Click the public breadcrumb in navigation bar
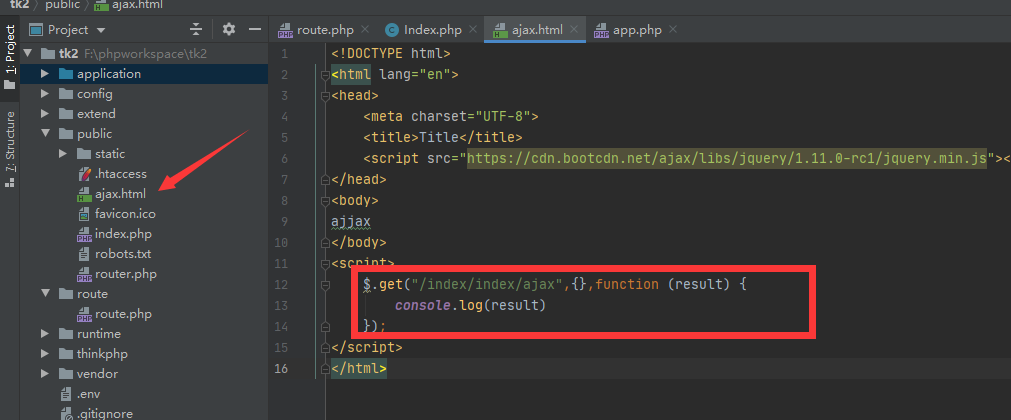This screenshot has width=1011, height=420. pyautogui.click(x=63, y=5)
